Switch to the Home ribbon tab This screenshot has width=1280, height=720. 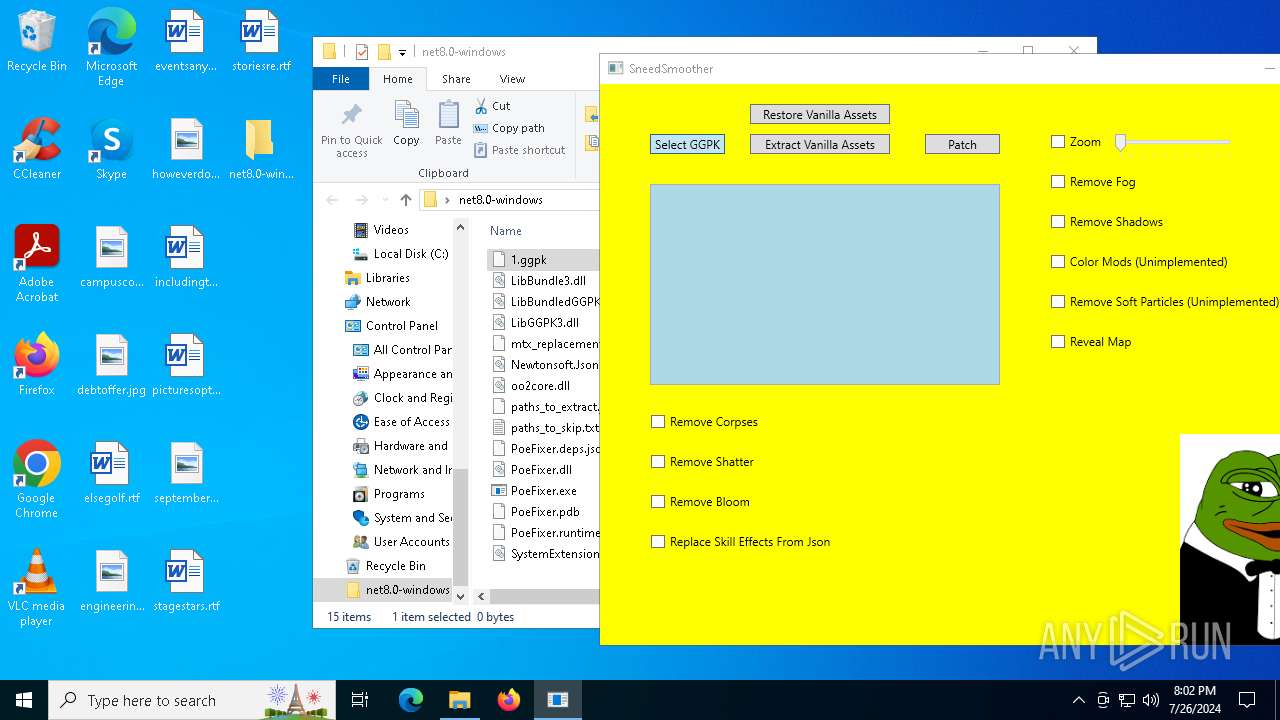pos(397,79)
